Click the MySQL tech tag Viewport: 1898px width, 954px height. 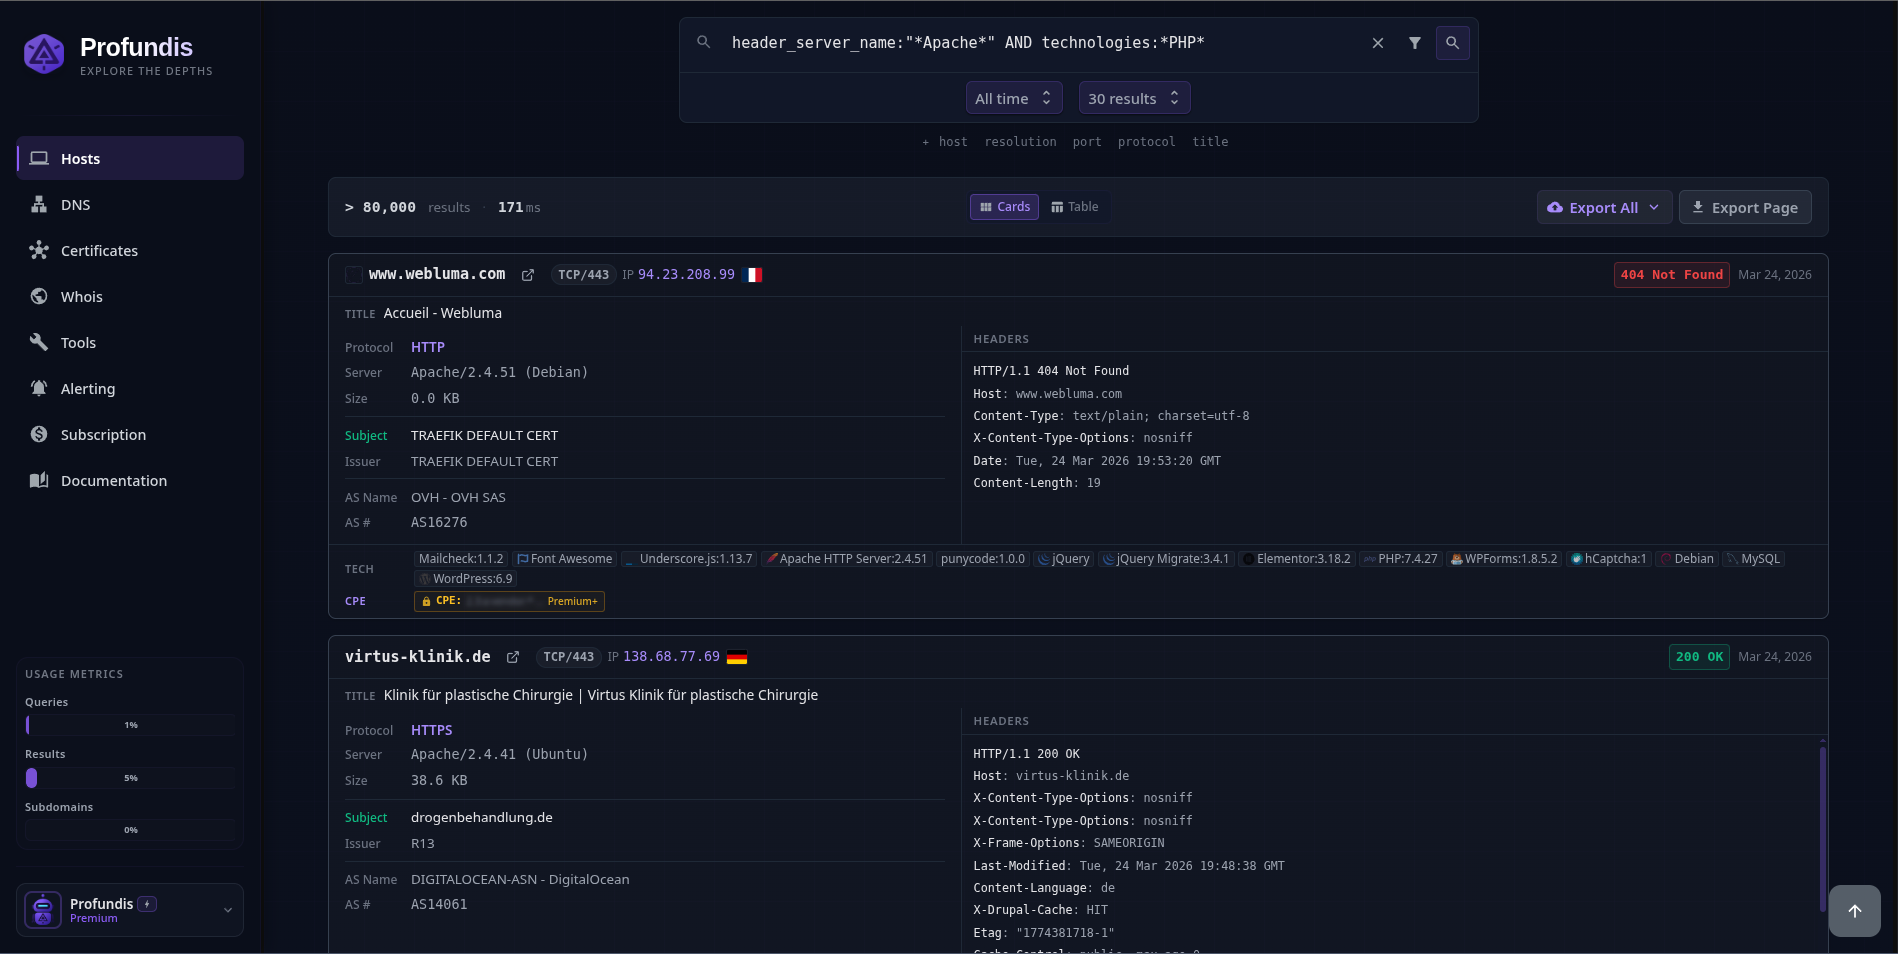point(1754,559)
